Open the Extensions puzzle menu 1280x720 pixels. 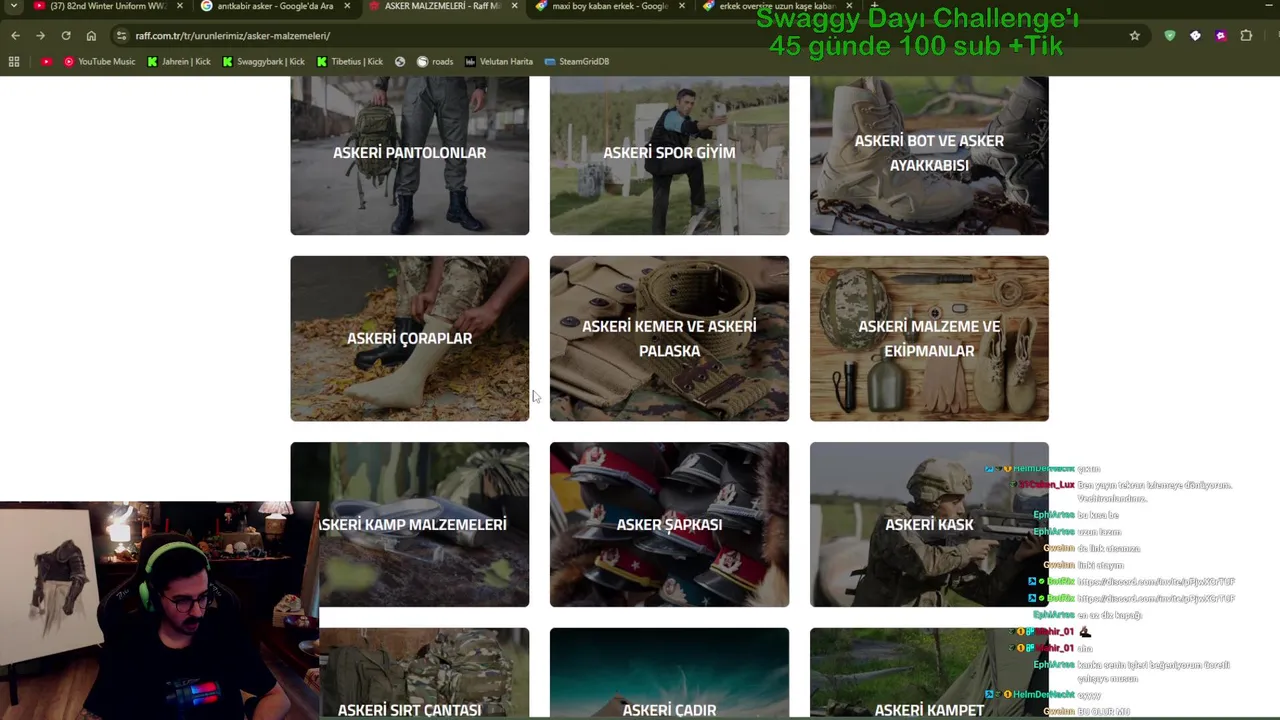pyautogui.click(x=1246, y=35)
